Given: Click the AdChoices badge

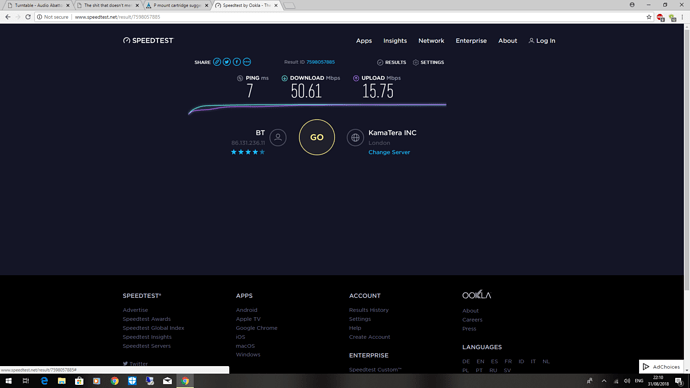Looking at the screenshot, I should coord(661,366).
